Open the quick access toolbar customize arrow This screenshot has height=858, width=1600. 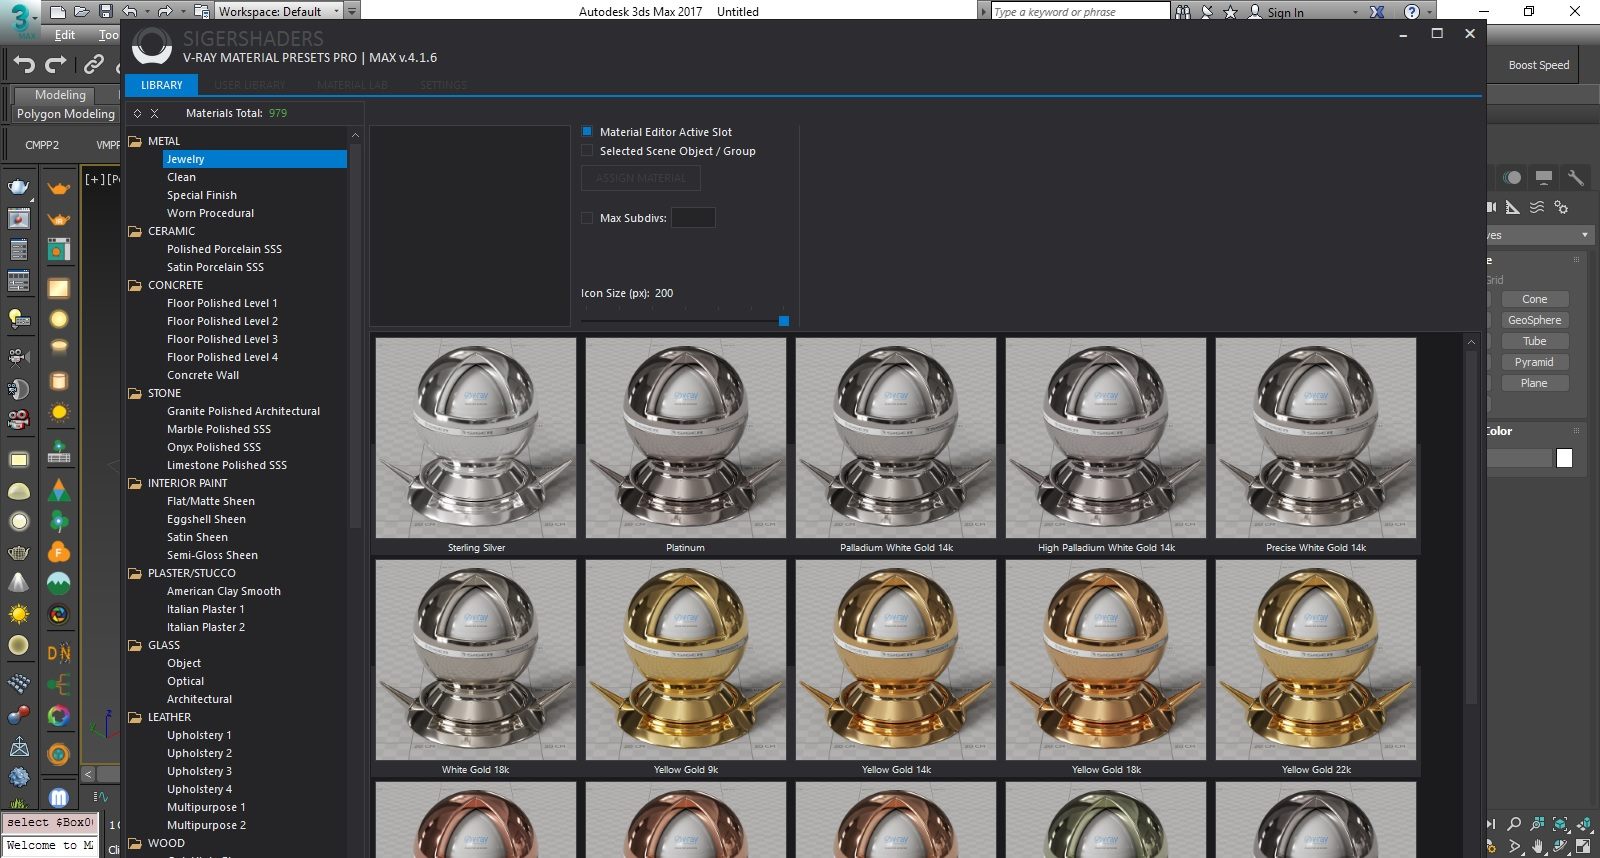click(x=352, y=12)
